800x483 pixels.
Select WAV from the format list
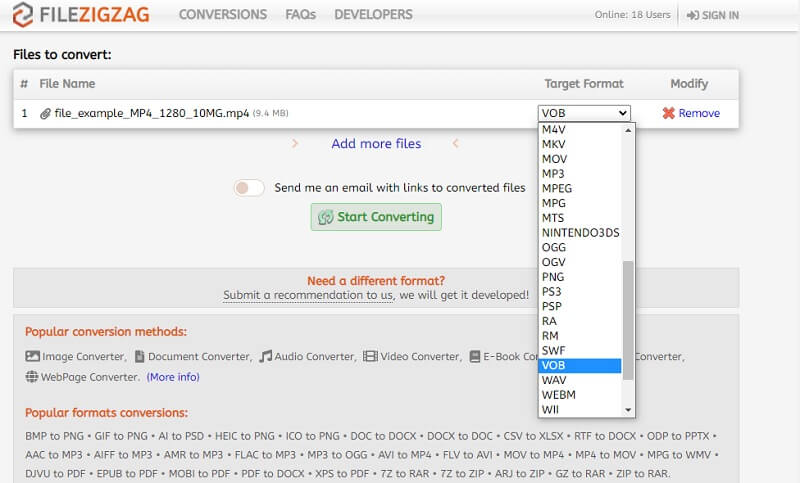point(580,380)
